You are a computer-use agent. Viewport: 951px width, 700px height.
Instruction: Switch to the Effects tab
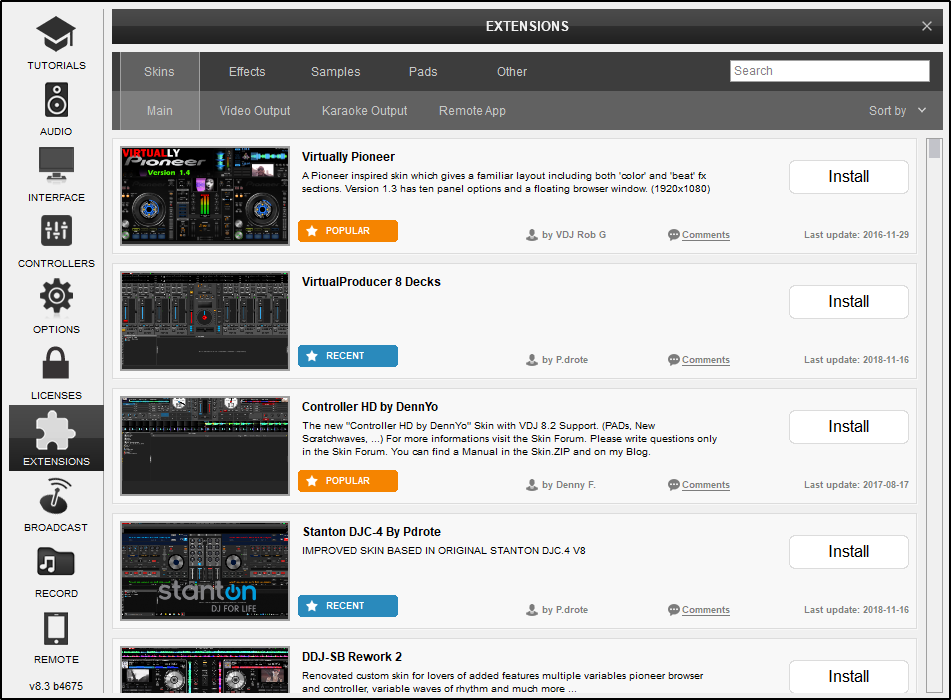pos(247,72)
